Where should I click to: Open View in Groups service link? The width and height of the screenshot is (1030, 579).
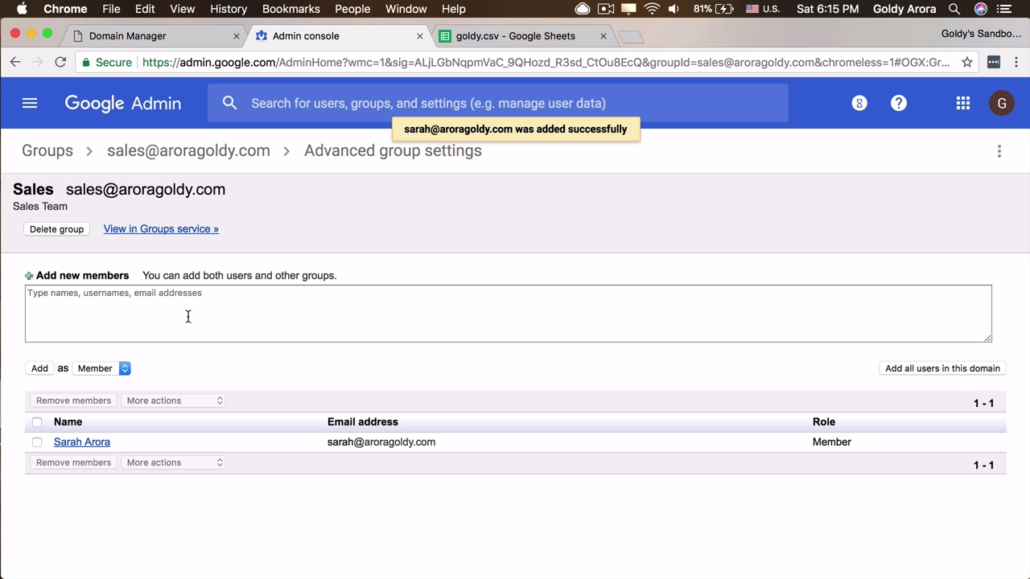coord(161,229)
